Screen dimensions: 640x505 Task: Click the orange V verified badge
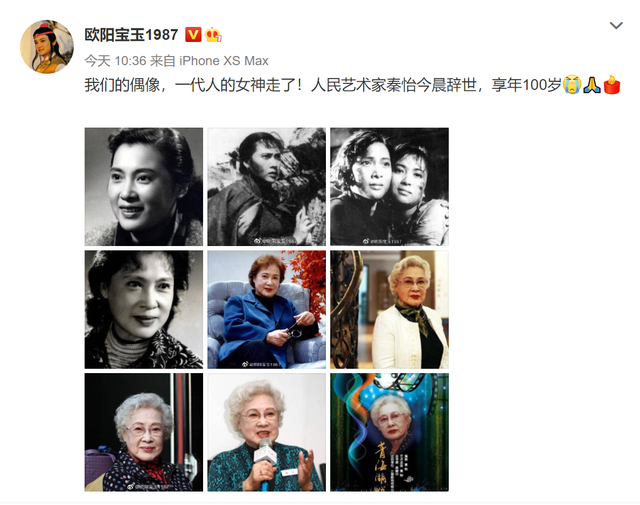(193, 35)
